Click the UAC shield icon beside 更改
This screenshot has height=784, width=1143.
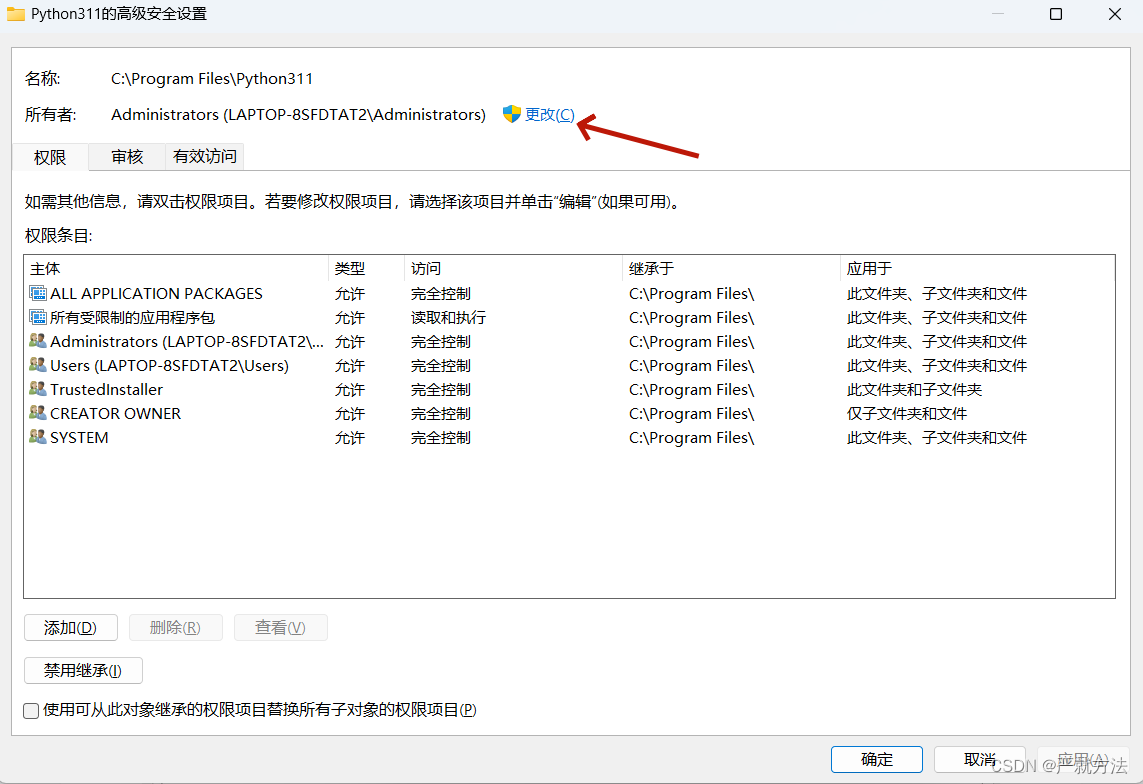click(x=513, y=114)
